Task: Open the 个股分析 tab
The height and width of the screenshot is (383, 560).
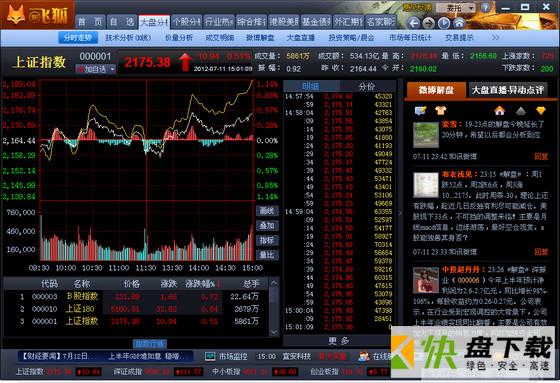Action: point(186,22)
